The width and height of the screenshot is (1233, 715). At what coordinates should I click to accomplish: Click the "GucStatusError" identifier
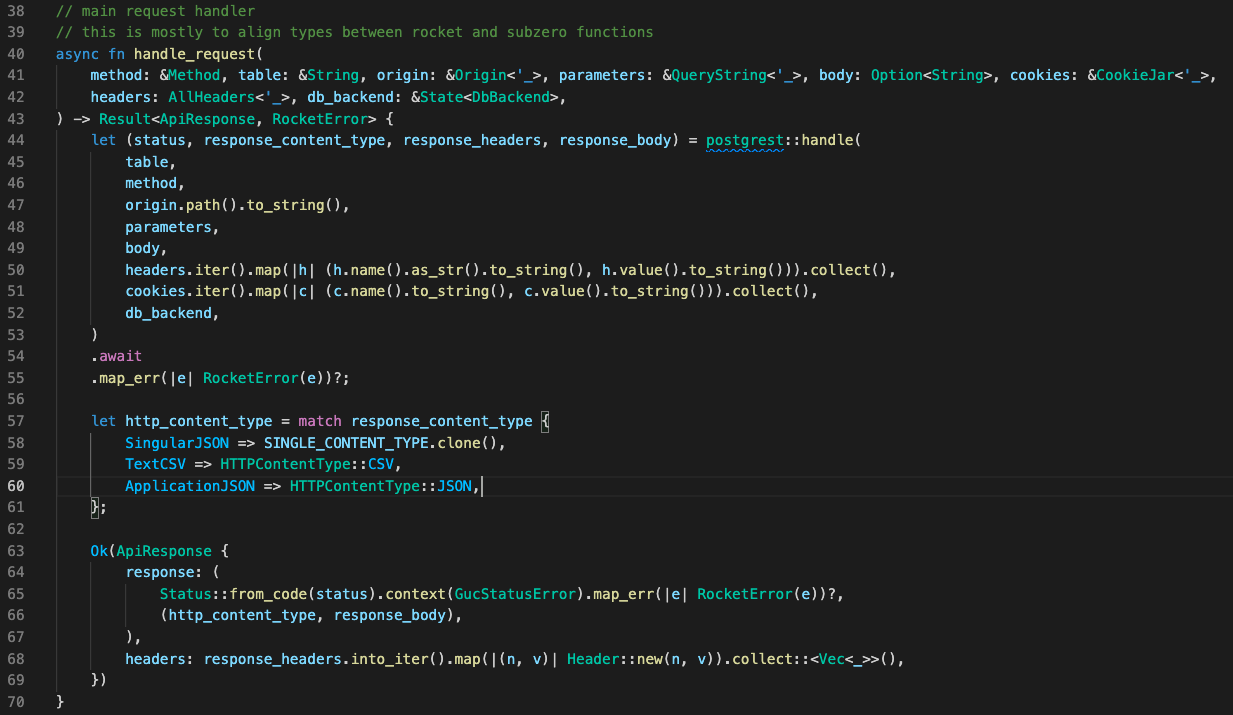(515, 594)
